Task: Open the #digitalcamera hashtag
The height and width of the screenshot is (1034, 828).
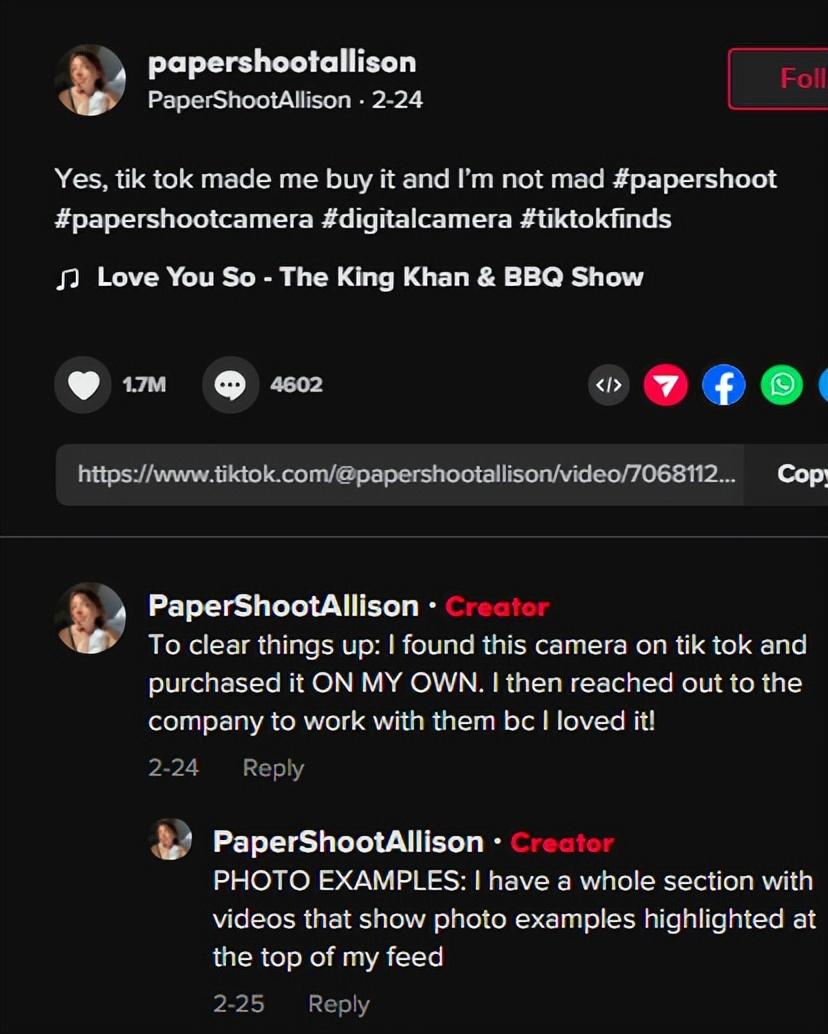Action: (417, 219)
